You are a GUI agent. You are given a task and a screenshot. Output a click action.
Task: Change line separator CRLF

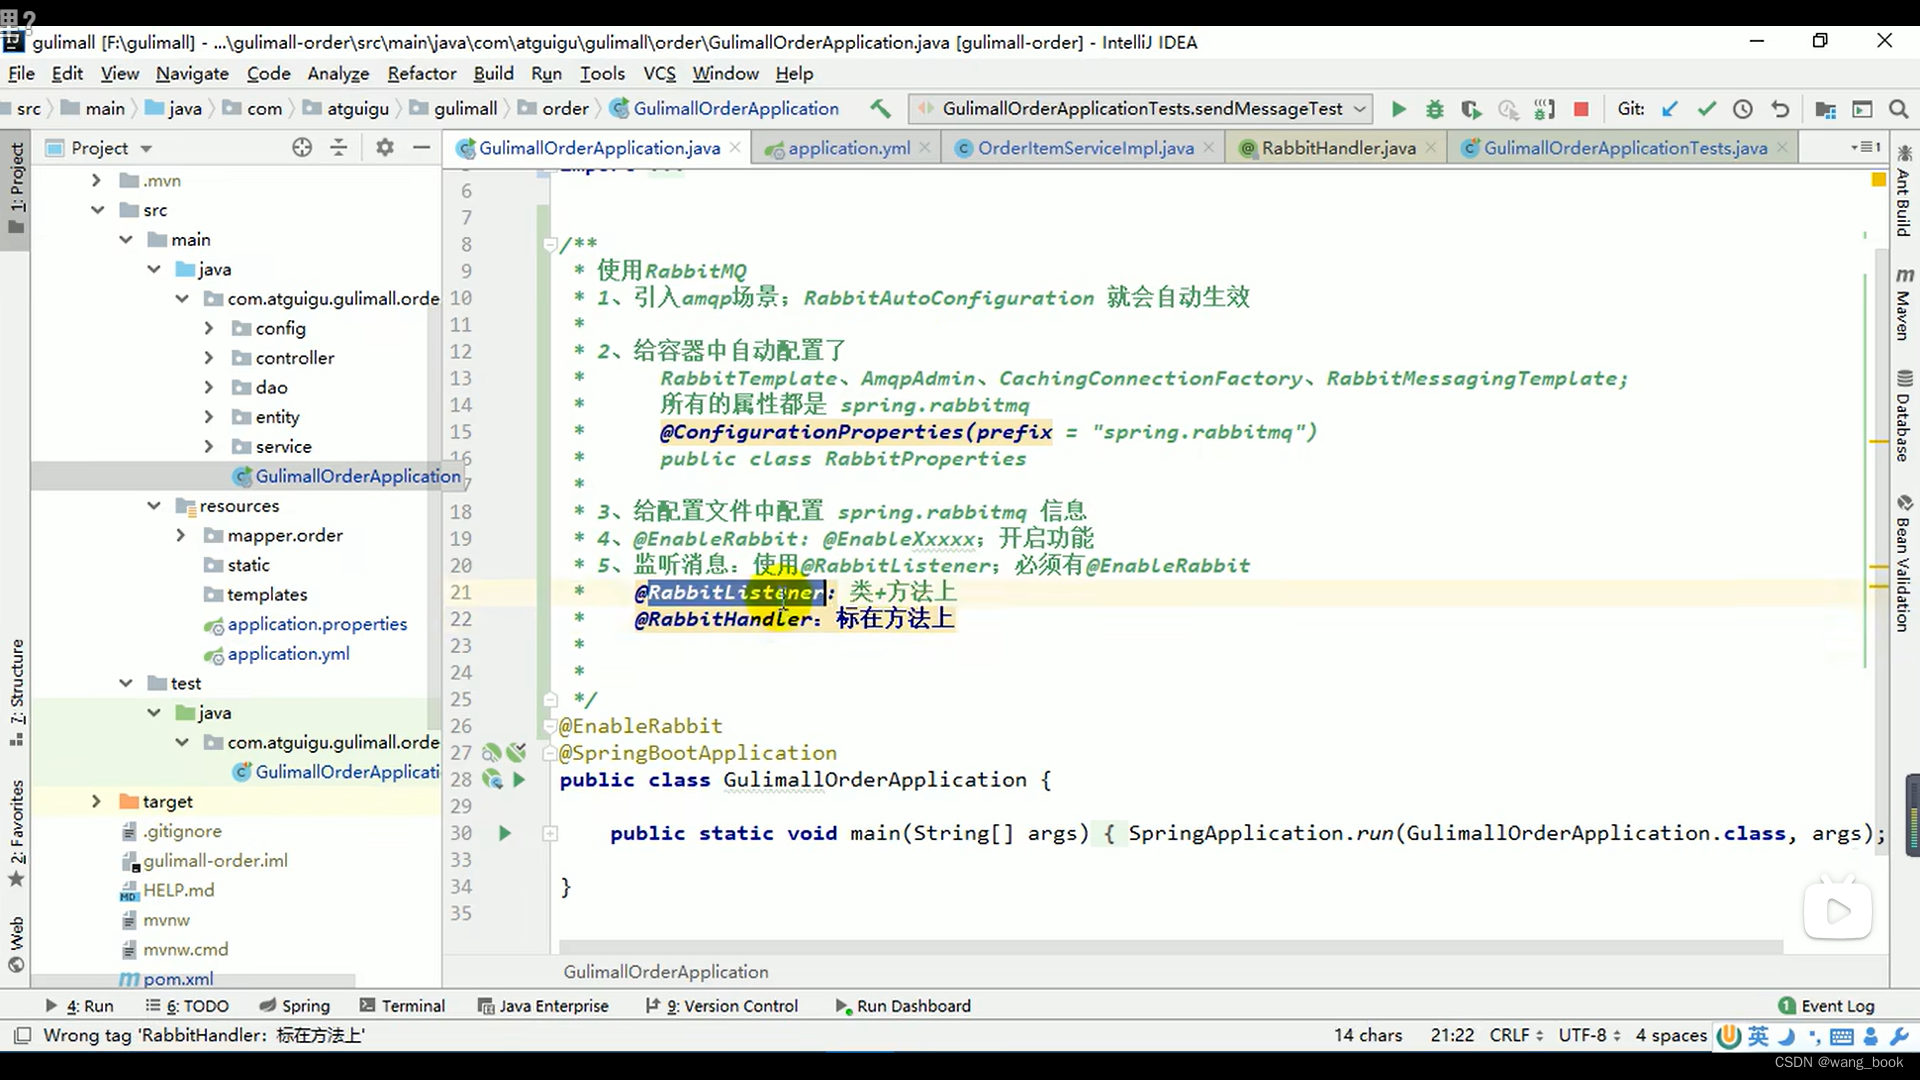tap(1516, 1035)
